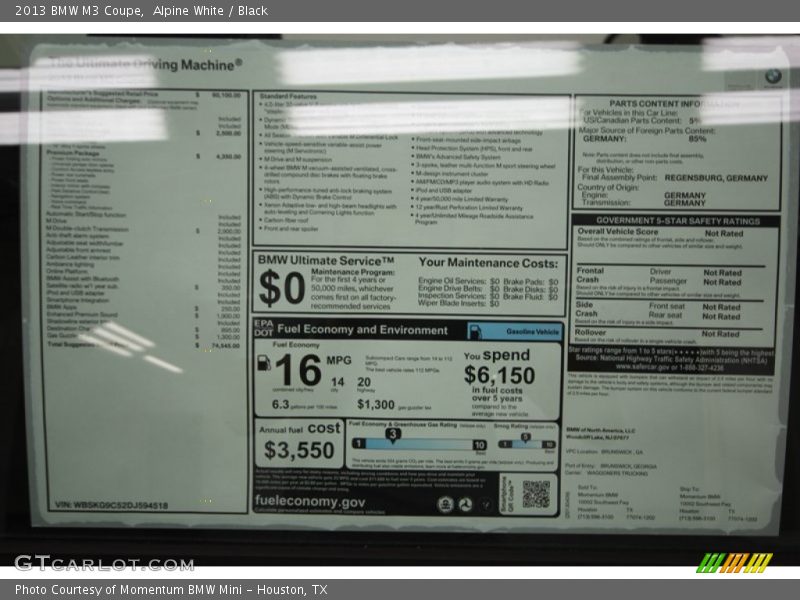Click the city MPG value 14
Screen dimensions: 800x600
click(x=337, y=382)
